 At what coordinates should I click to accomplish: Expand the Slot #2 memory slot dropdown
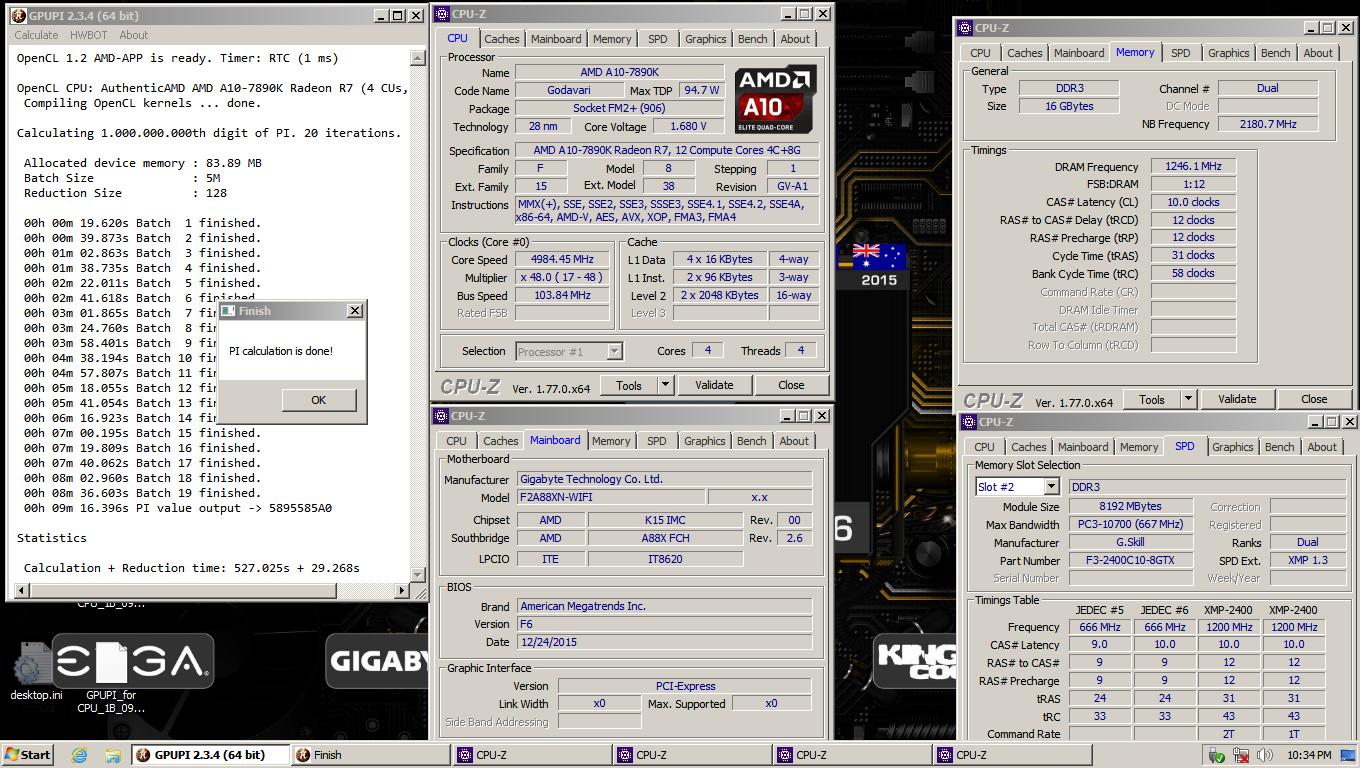click(1051, 487)
